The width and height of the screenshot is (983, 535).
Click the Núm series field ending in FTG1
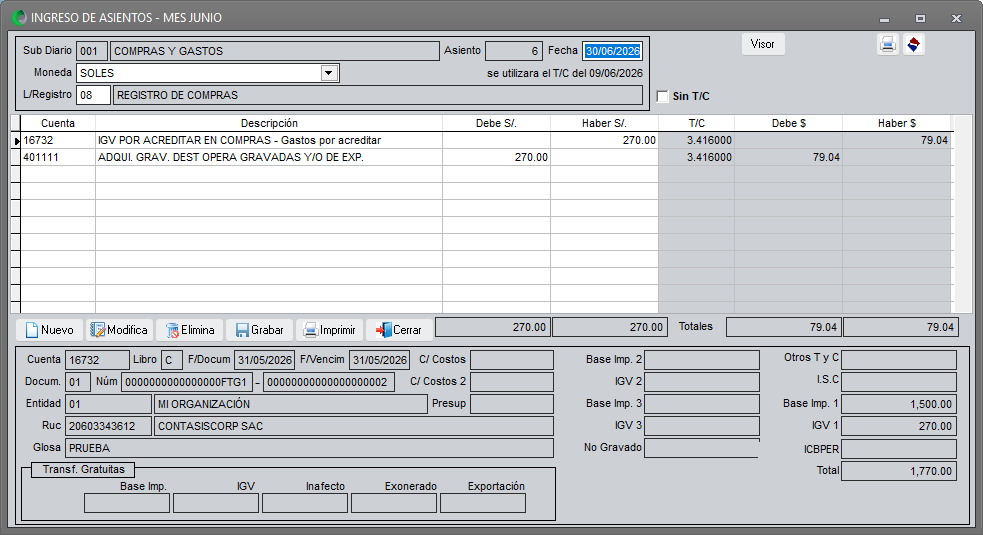click(187, 382)
